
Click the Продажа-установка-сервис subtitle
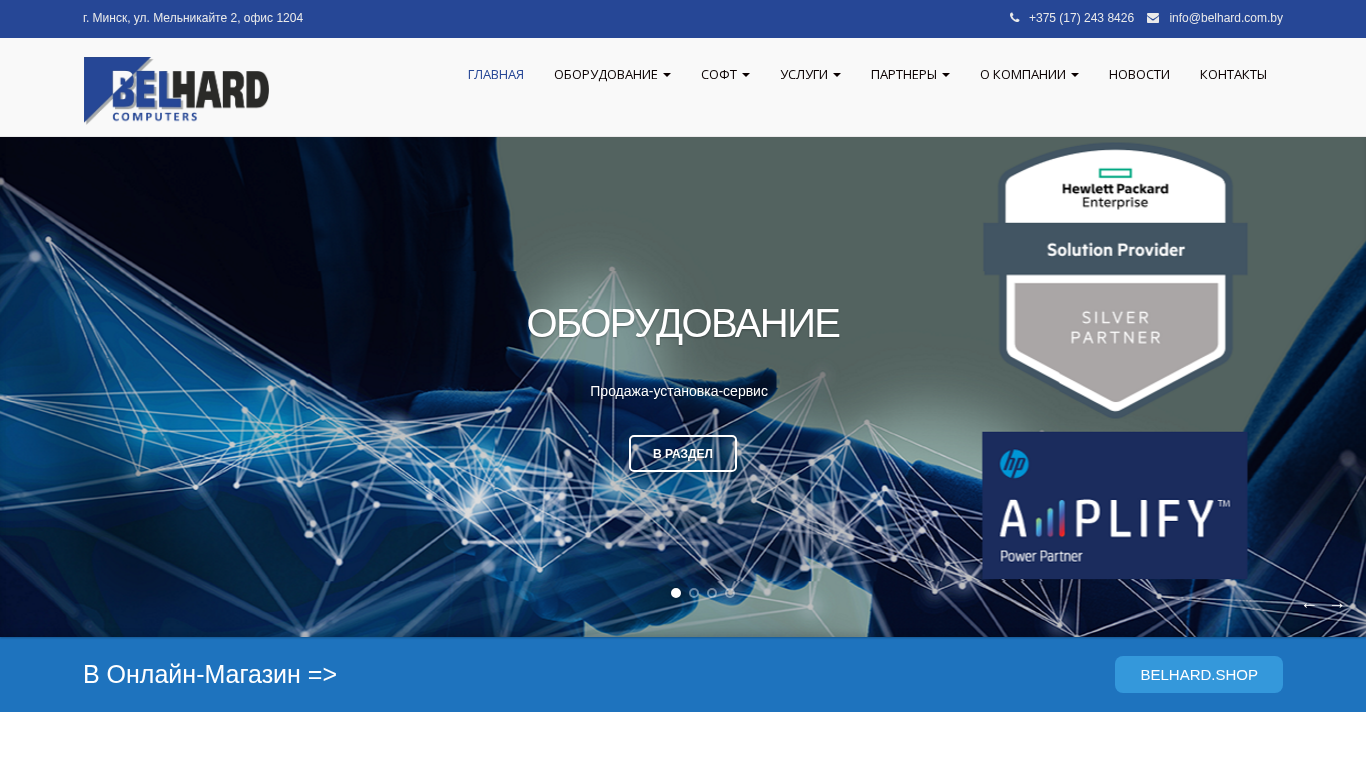(x=679, y=391)
